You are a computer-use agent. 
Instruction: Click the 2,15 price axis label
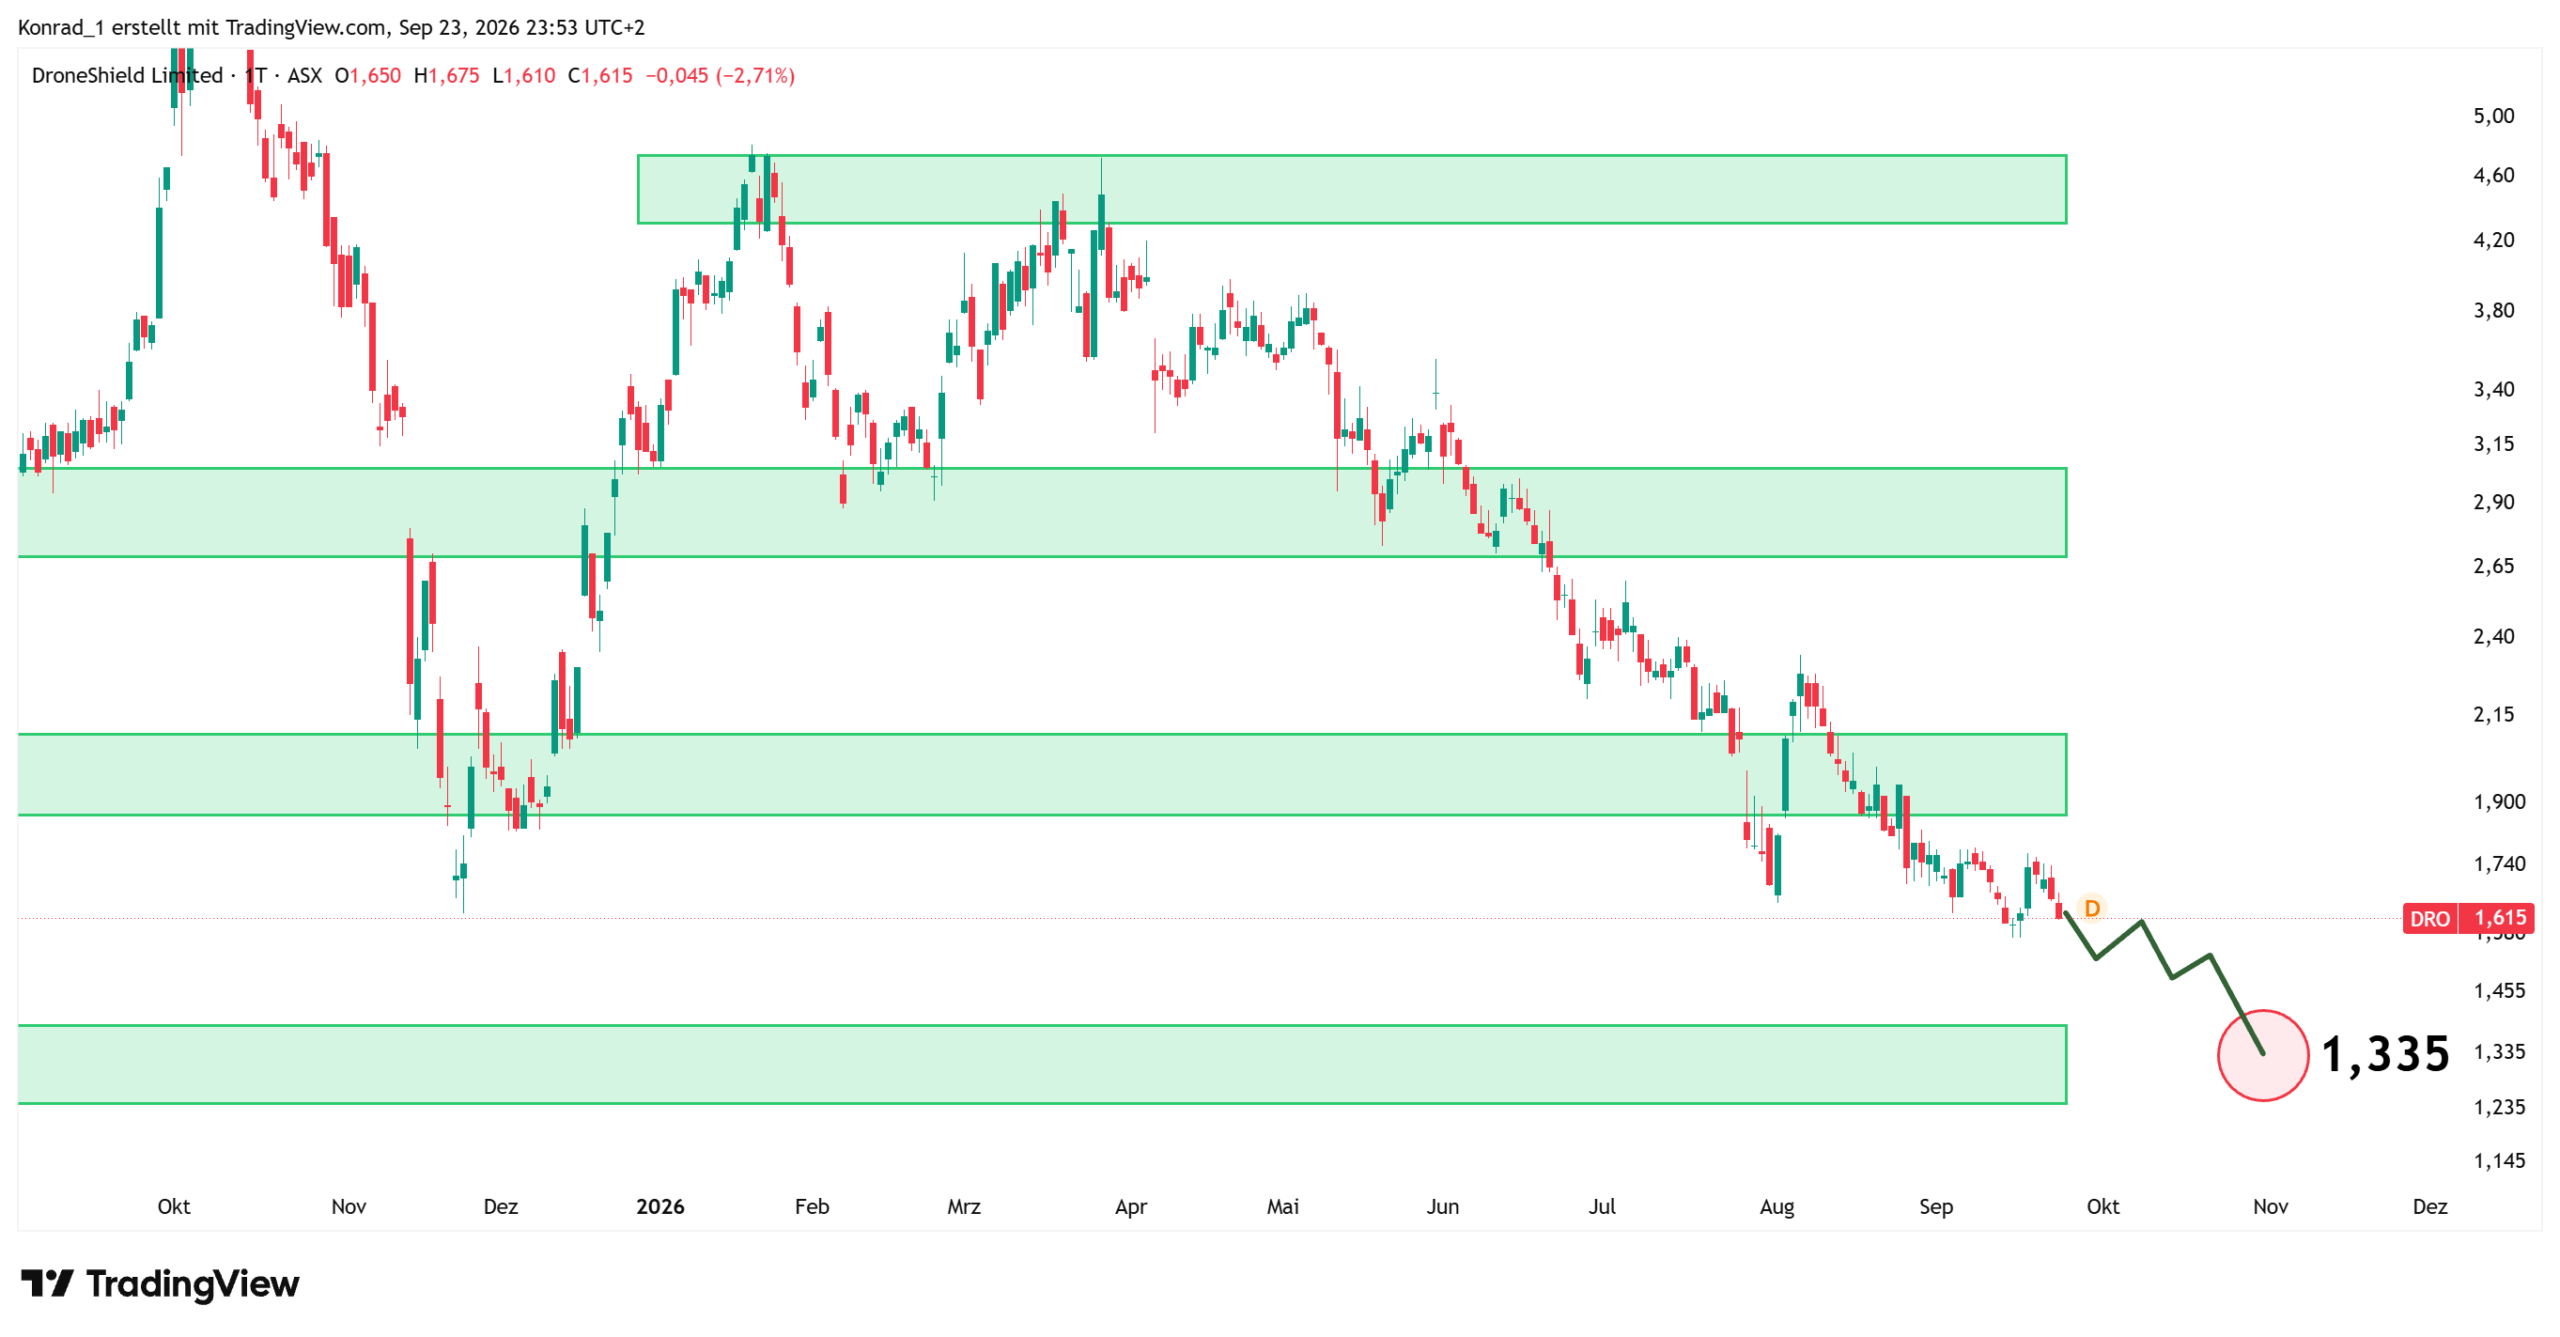tap(2493, 714)
